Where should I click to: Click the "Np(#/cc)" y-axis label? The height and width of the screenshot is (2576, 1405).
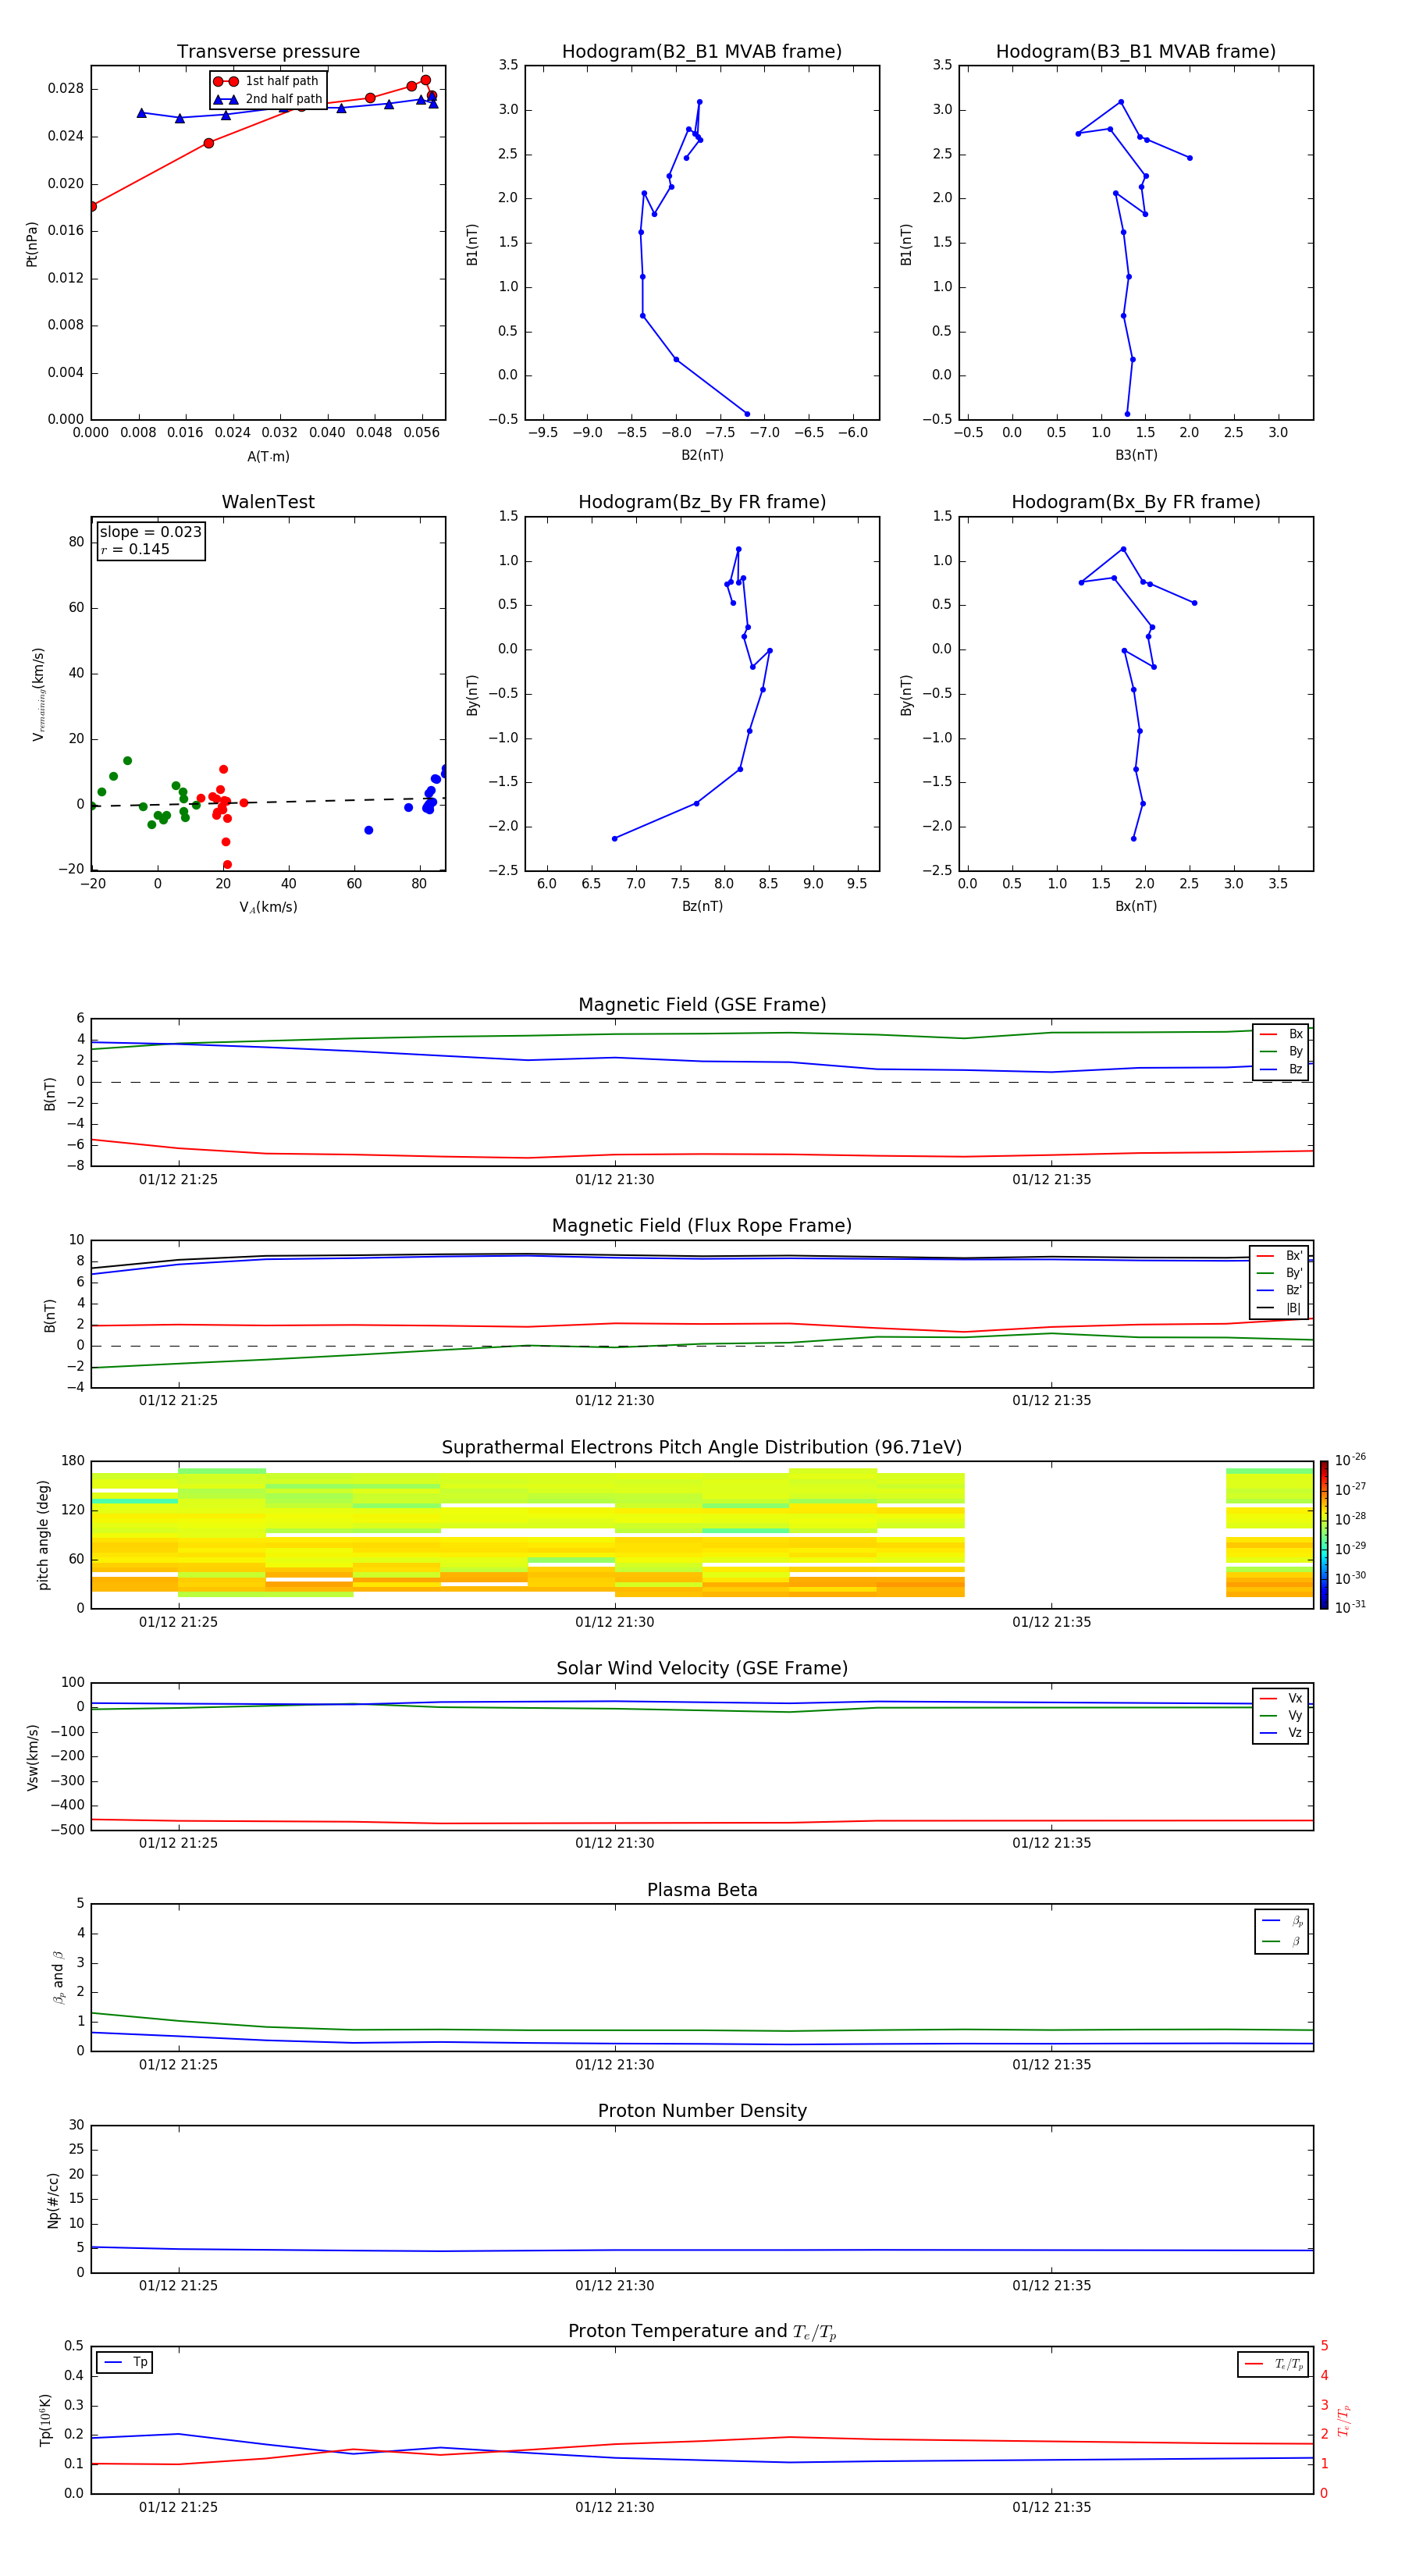(x=53, y=2200)
